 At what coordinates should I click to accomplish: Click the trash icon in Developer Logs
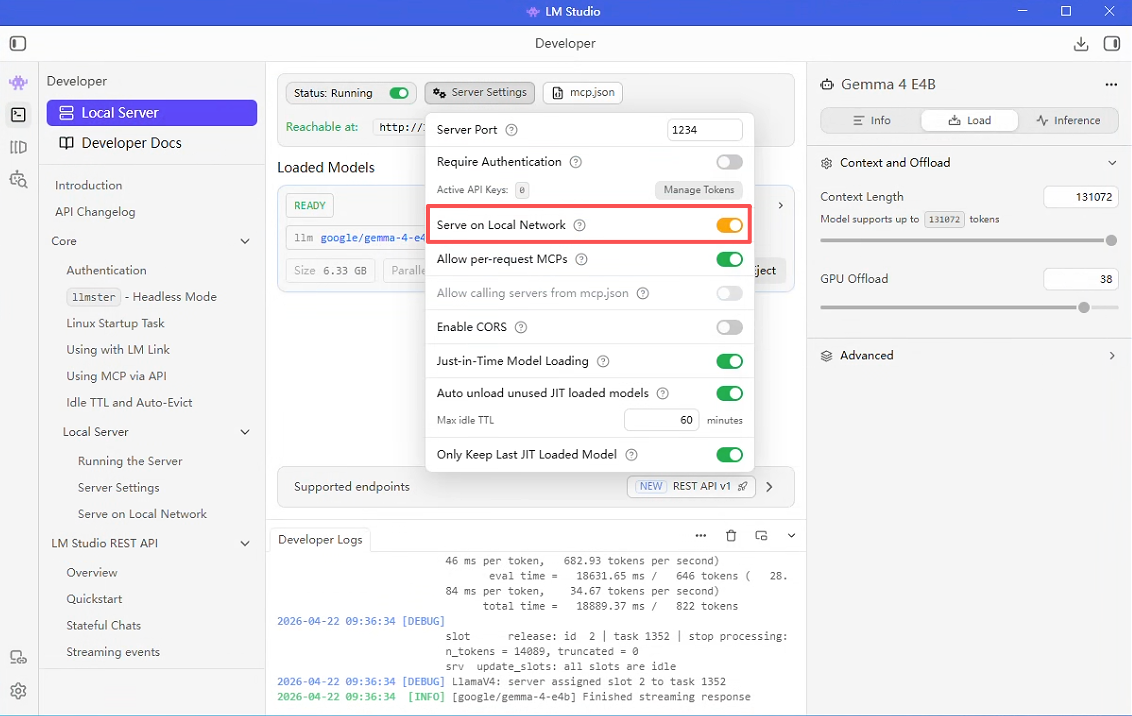731,536
